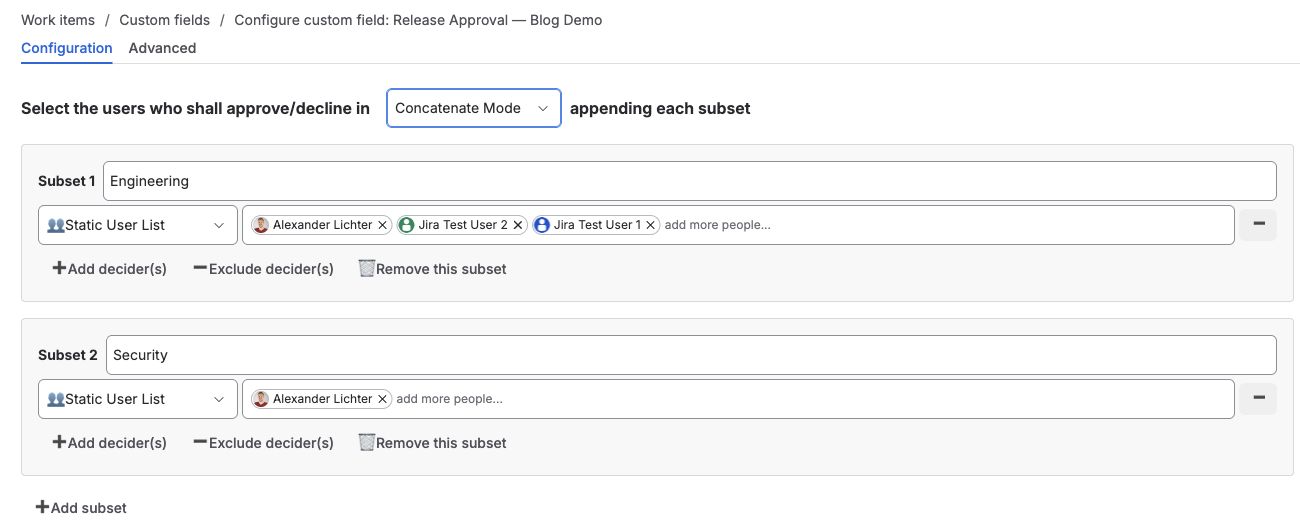Click the Configure custom field breadcrumb title
The height and width of the screenshot is (525, 1300).
click(418, 20)
